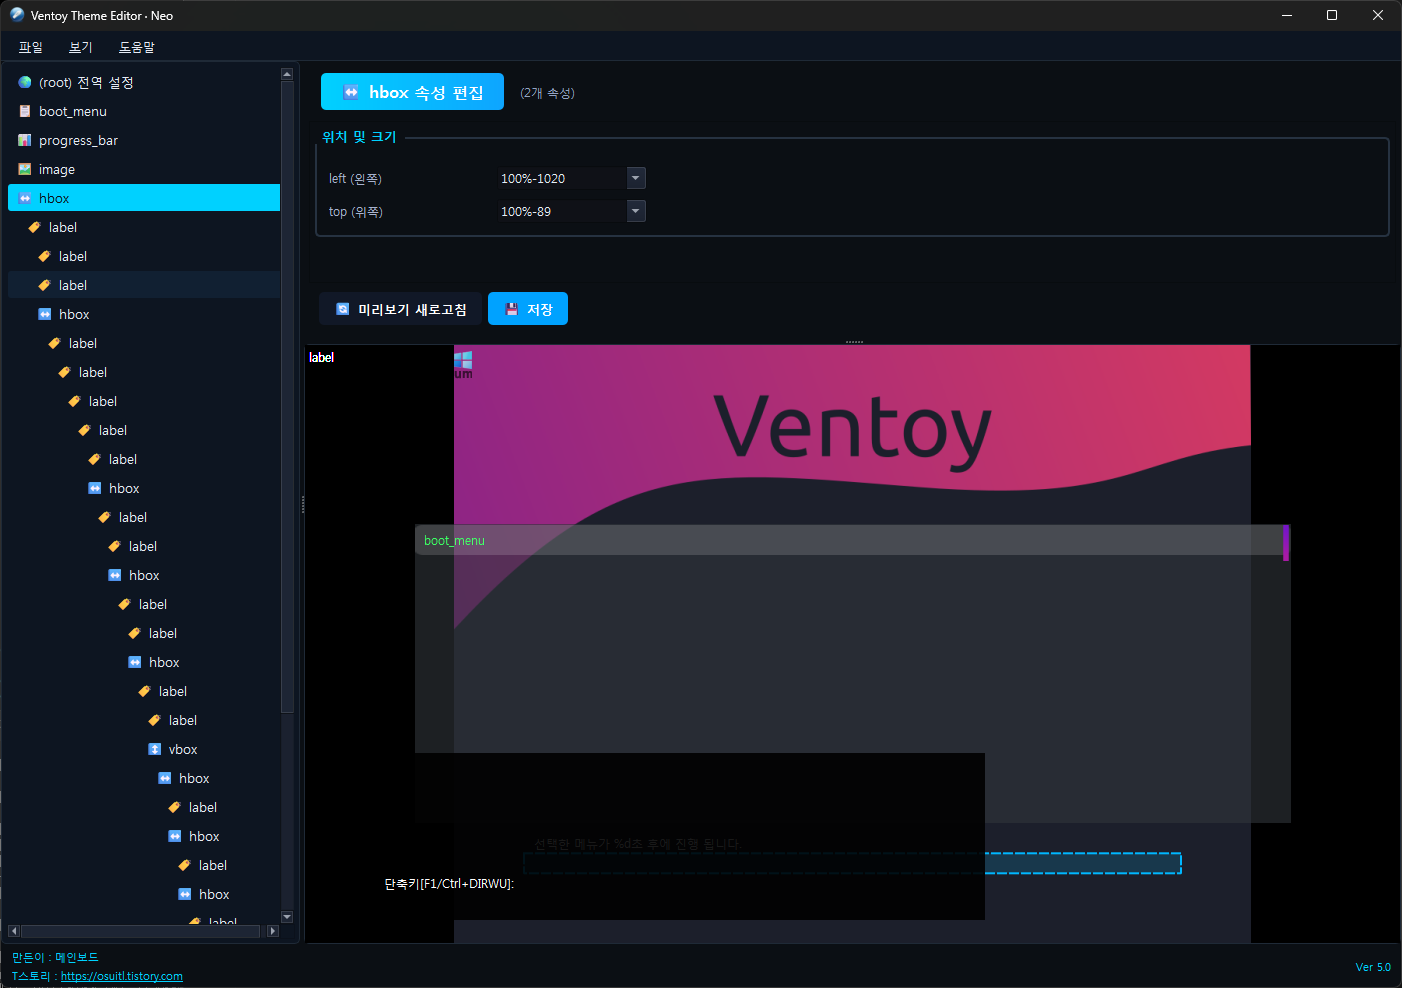Click the Ver 5.0 status text
1402x988 pixels.
tap(1373, 967)
